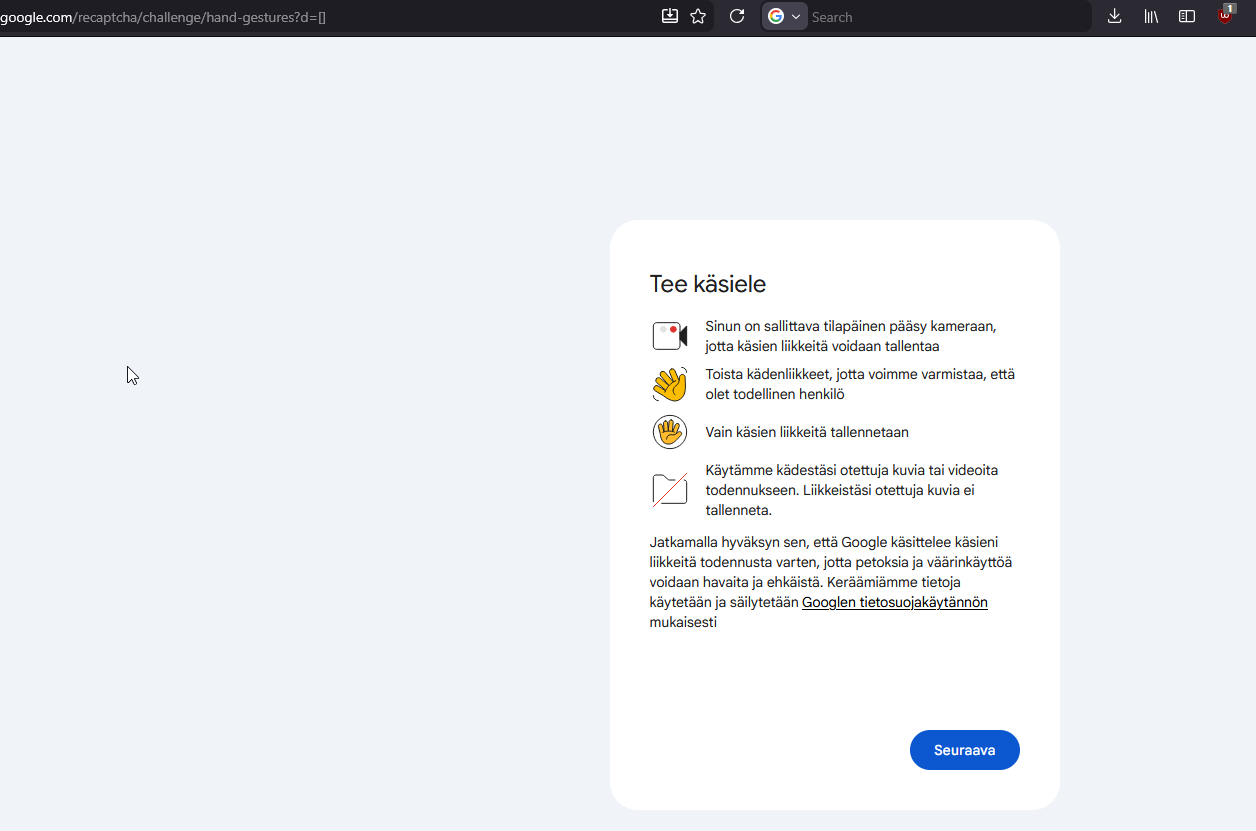Click the waving hand icon
The width and height of the screenshot is (1256, 831).
tap(670, 384)
